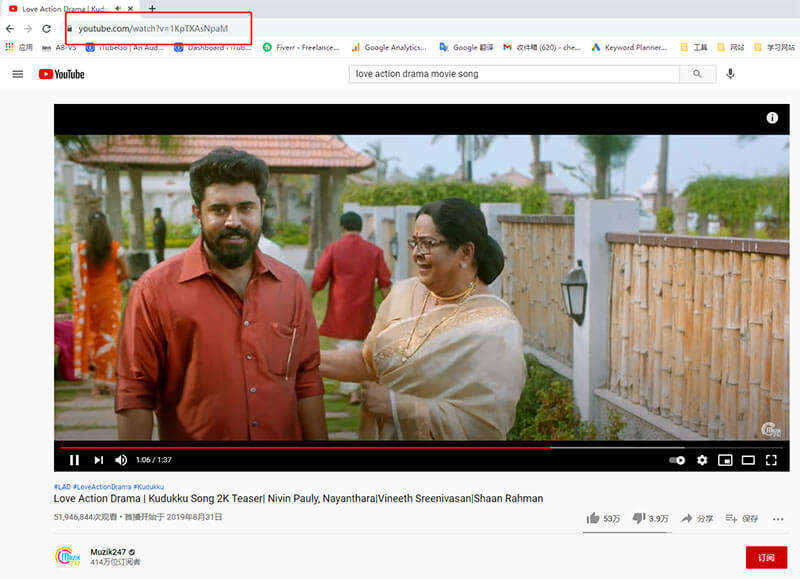
Task: Toggle autoplay in the player controls
Action: 676,459
